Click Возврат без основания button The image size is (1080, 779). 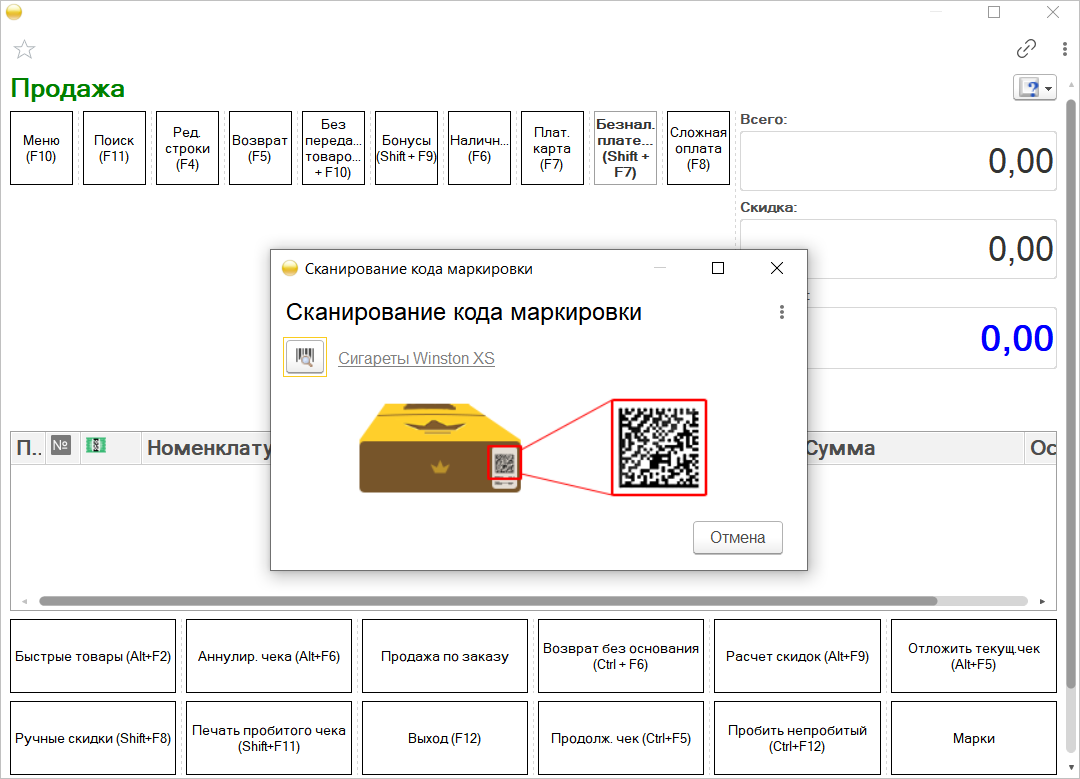(x=621, y=656)
